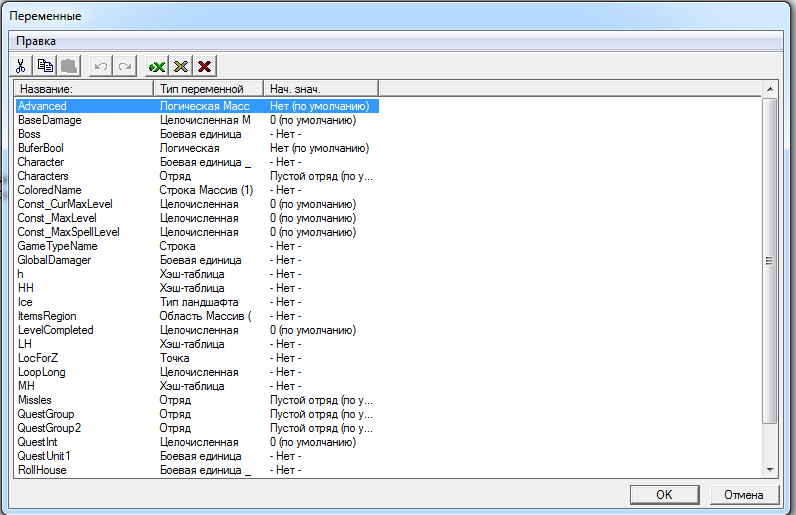Click initial value of LevelCompleted row
Image resolution: width=796 pixels, height=515 pixels.
point(313,330)
